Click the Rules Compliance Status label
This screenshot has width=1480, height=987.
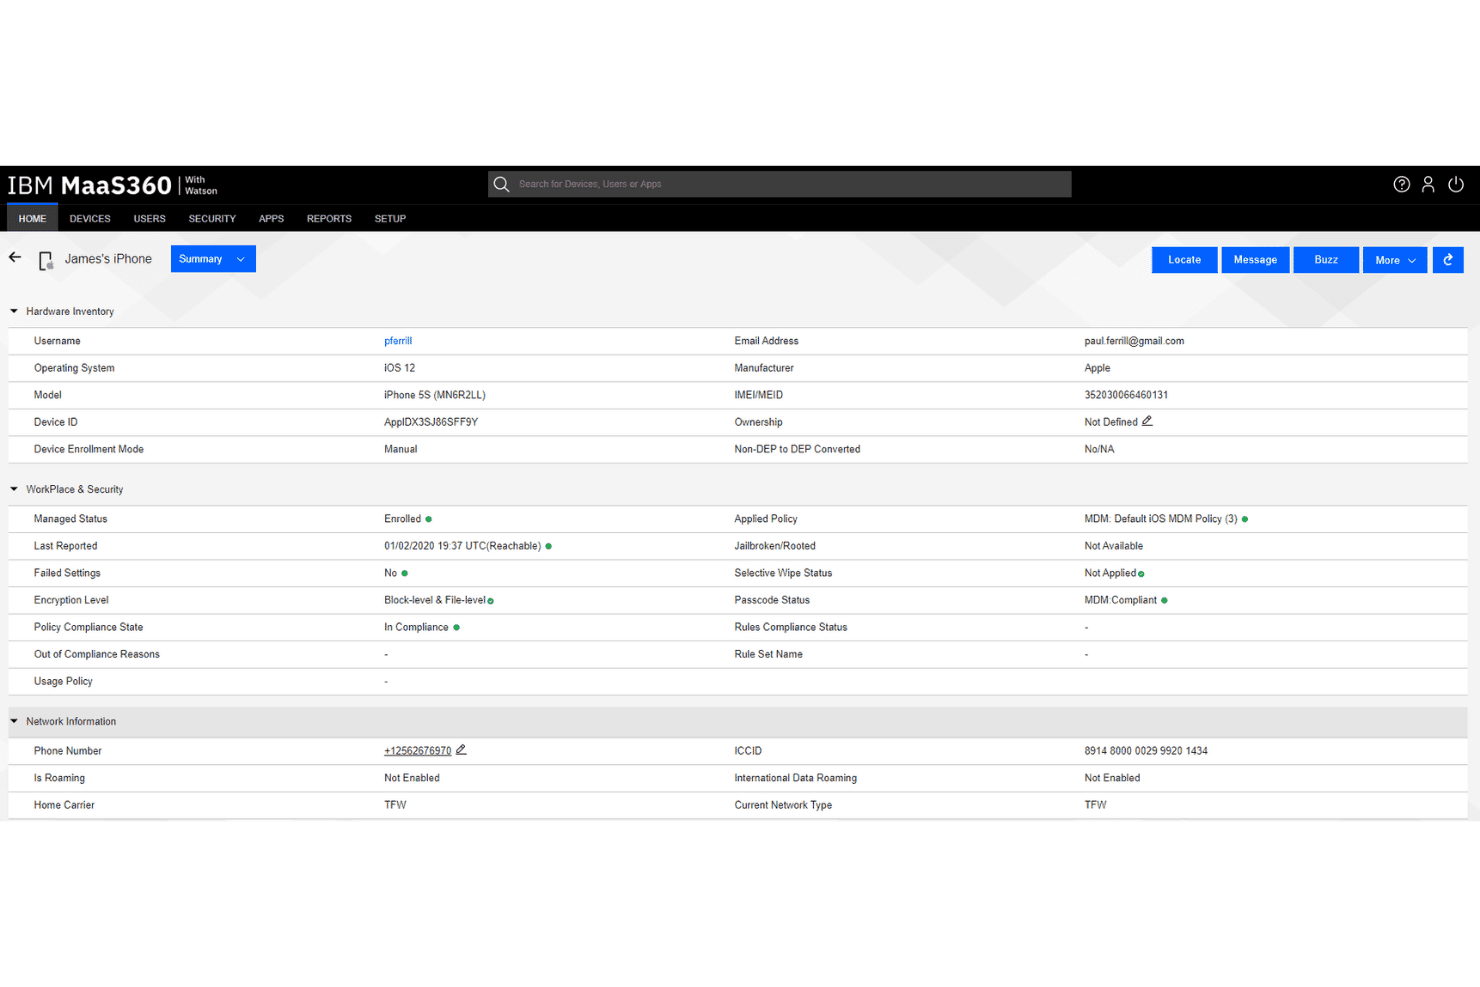point(791,627)
